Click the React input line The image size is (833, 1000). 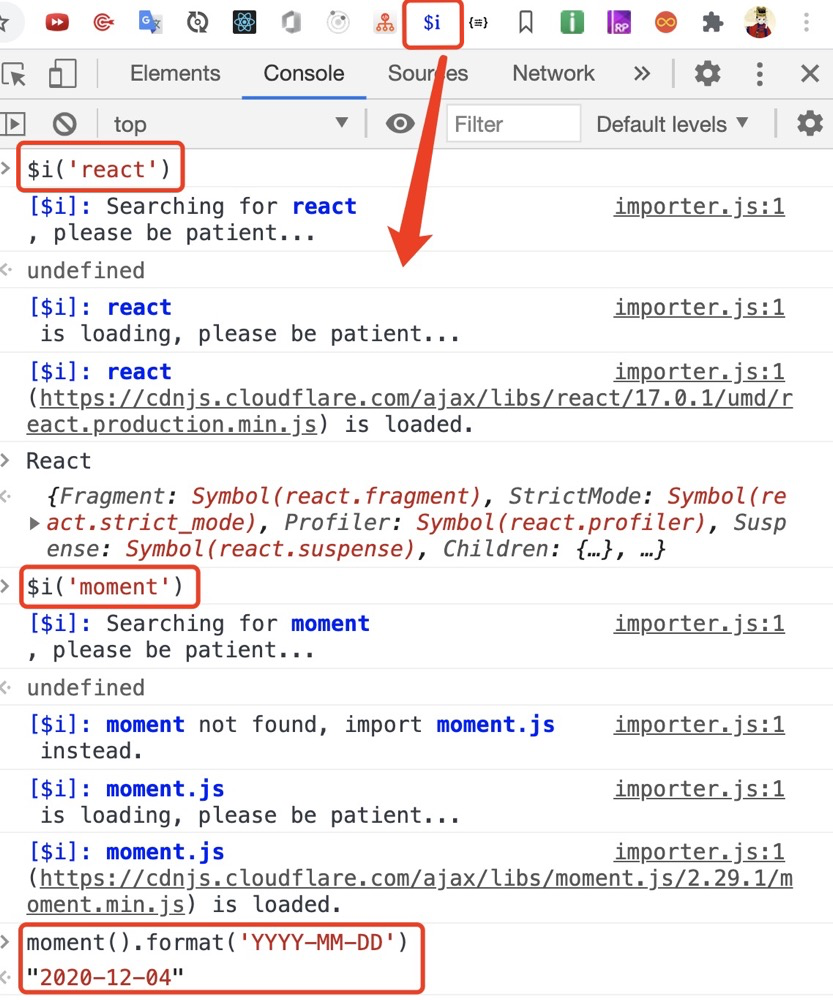click(x=59, y=460)
